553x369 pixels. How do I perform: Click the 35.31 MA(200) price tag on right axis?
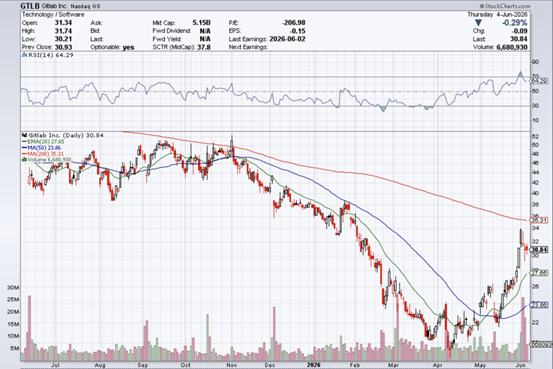[540, 220]
